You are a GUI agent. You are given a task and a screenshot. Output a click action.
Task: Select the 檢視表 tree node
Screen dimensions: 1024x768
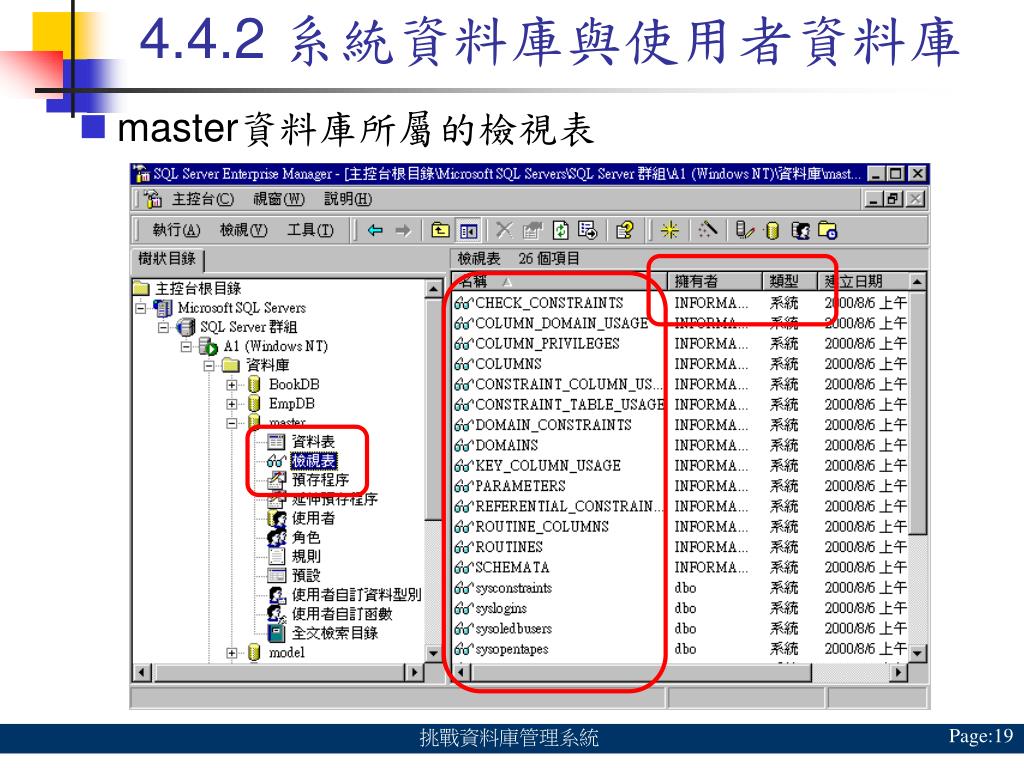click(x=313, y=461)
